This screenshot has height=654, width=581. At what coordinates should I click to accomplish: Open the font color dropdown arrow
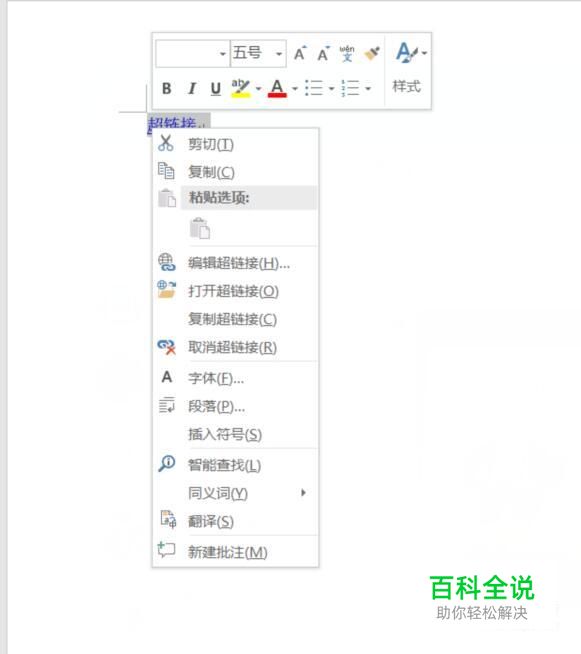[295, 88]
